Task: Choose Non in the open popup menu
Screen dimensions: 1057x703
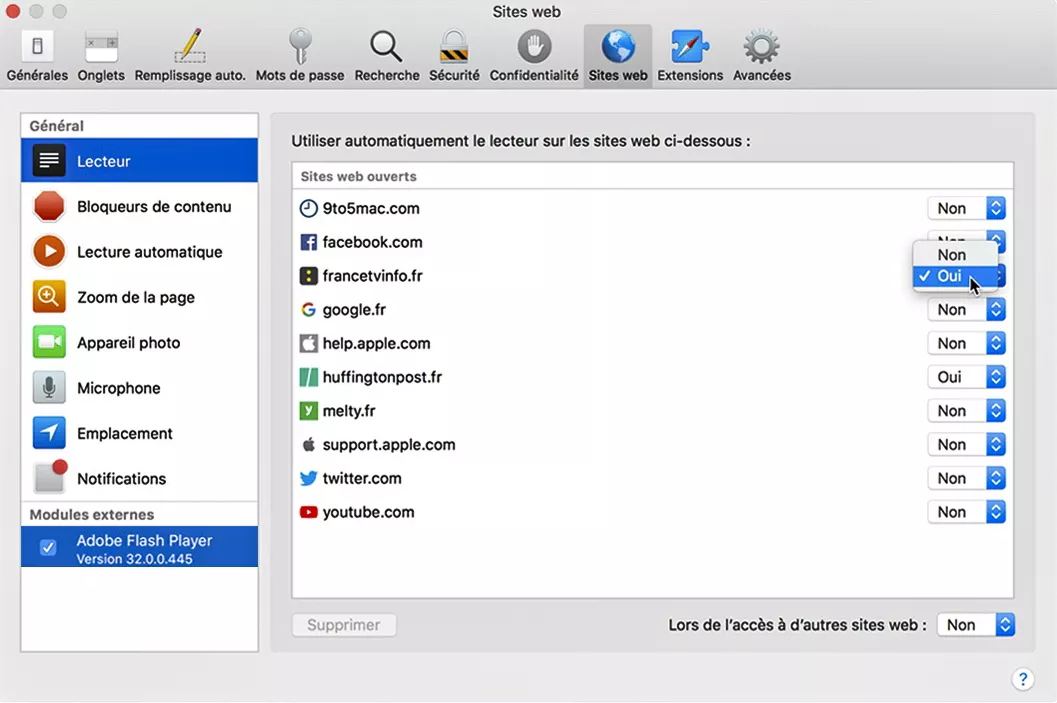Action: [x=951, y=255]
